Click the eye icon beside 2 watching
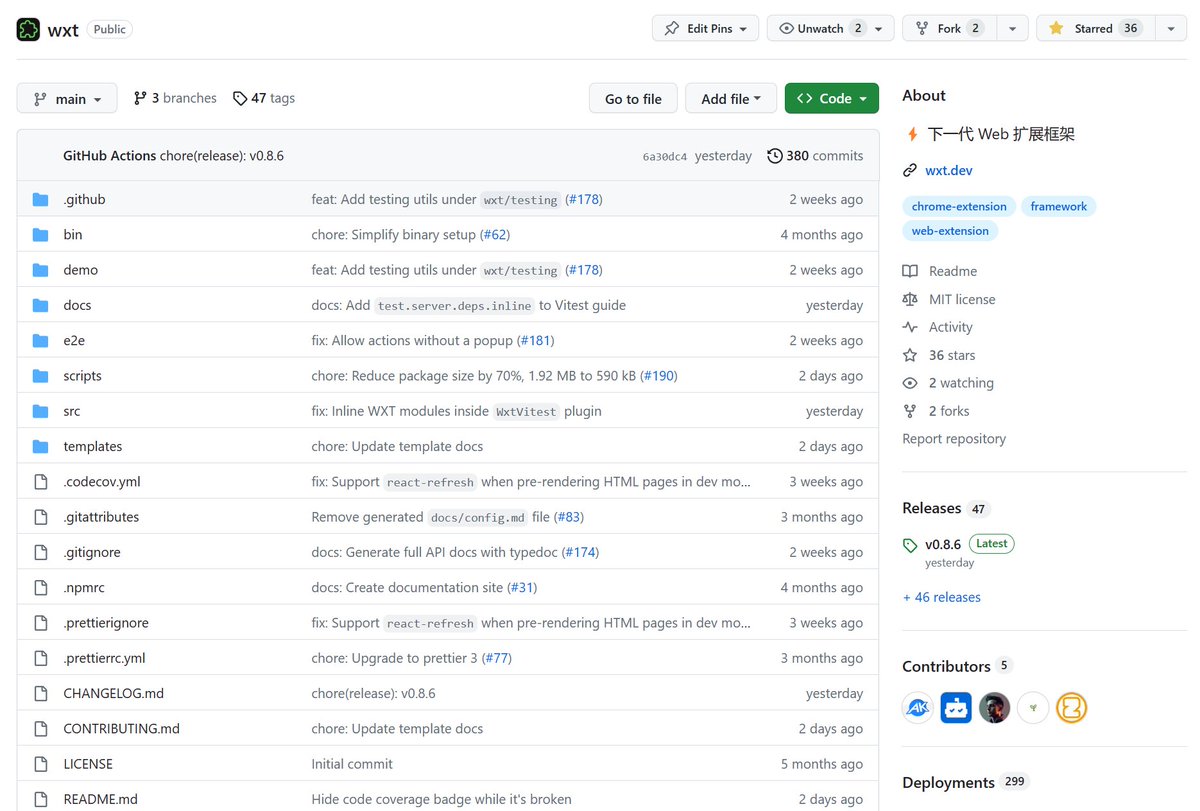This screenshot has height=811, width=1200. (910, 383)
